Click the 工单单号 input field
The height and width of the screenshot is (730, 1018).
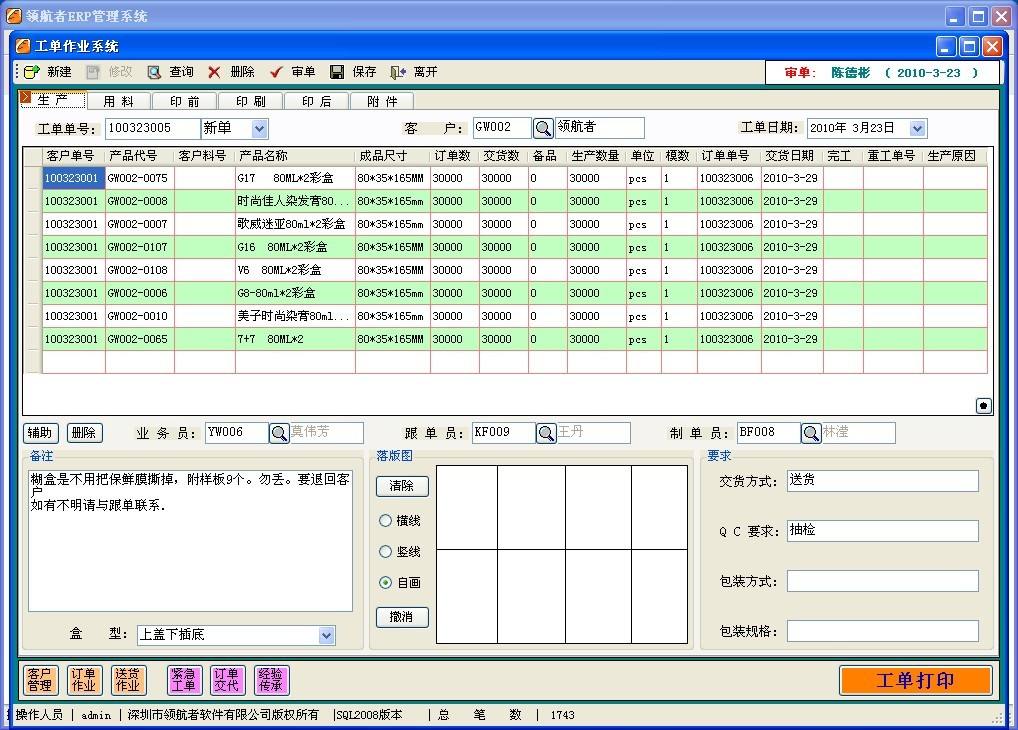[152, 129]
